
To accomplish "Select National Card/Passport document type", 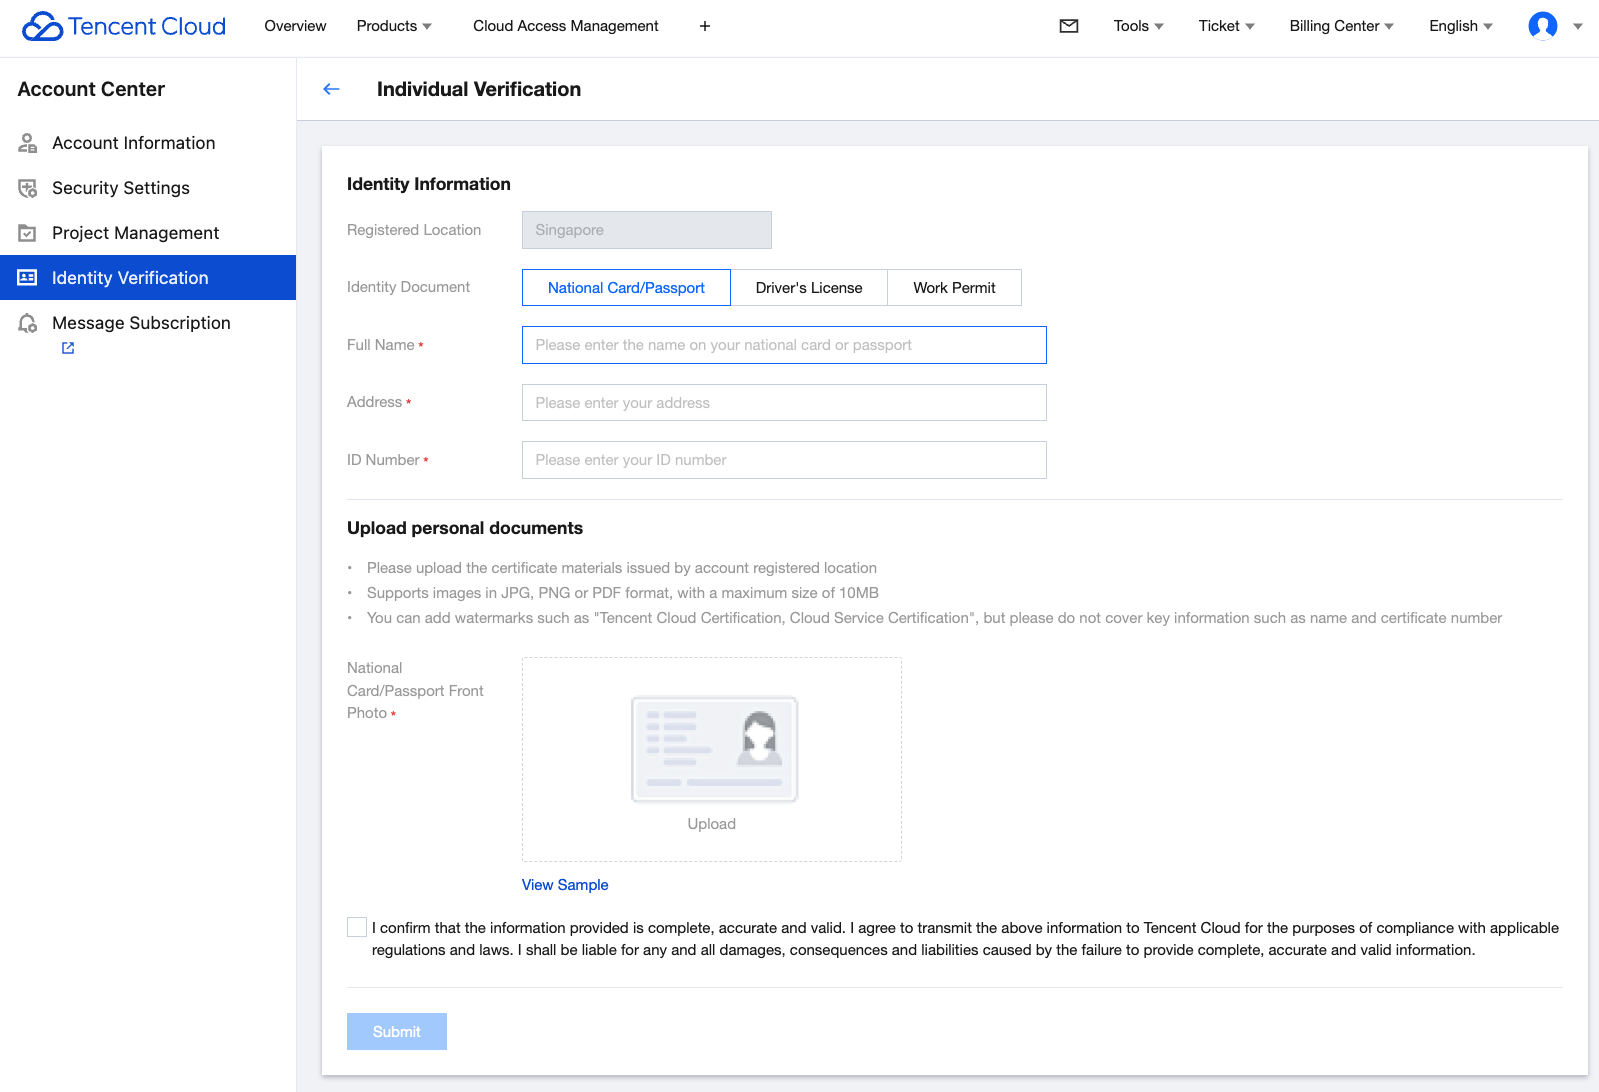I will 626,288.
